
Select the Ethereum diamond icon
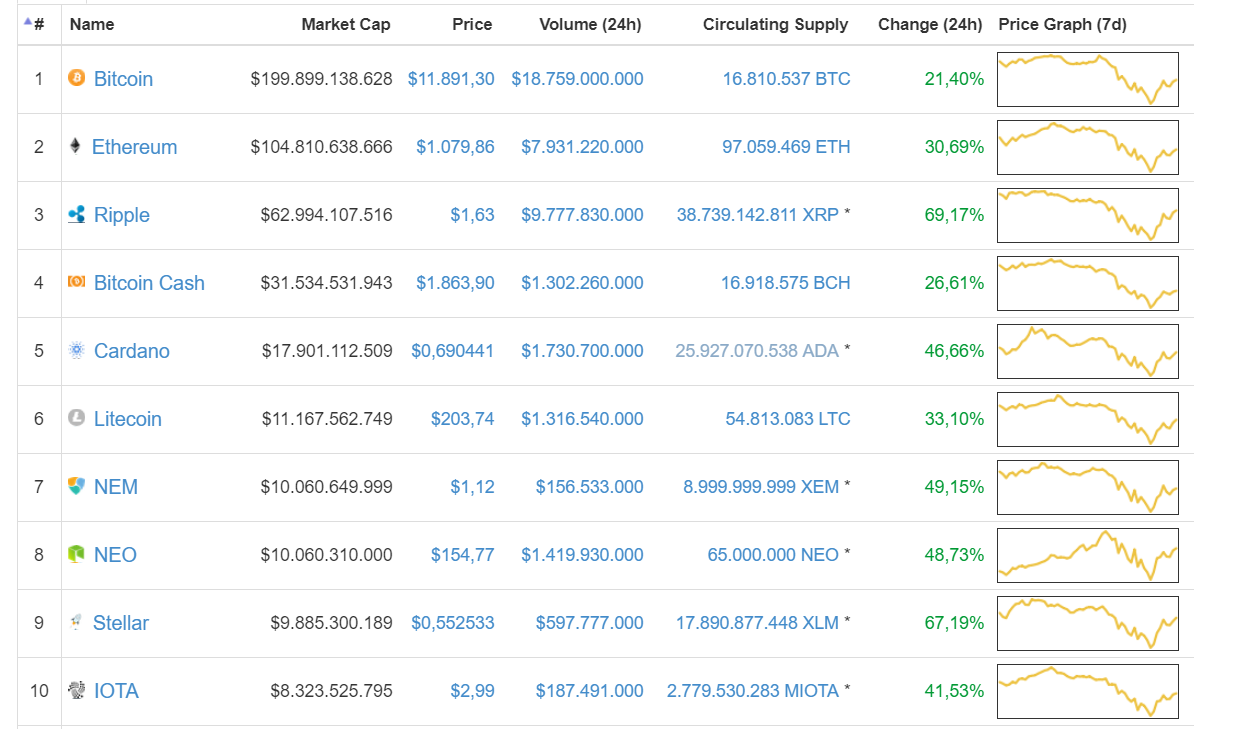pyautogui.click(x=75, y=146)
